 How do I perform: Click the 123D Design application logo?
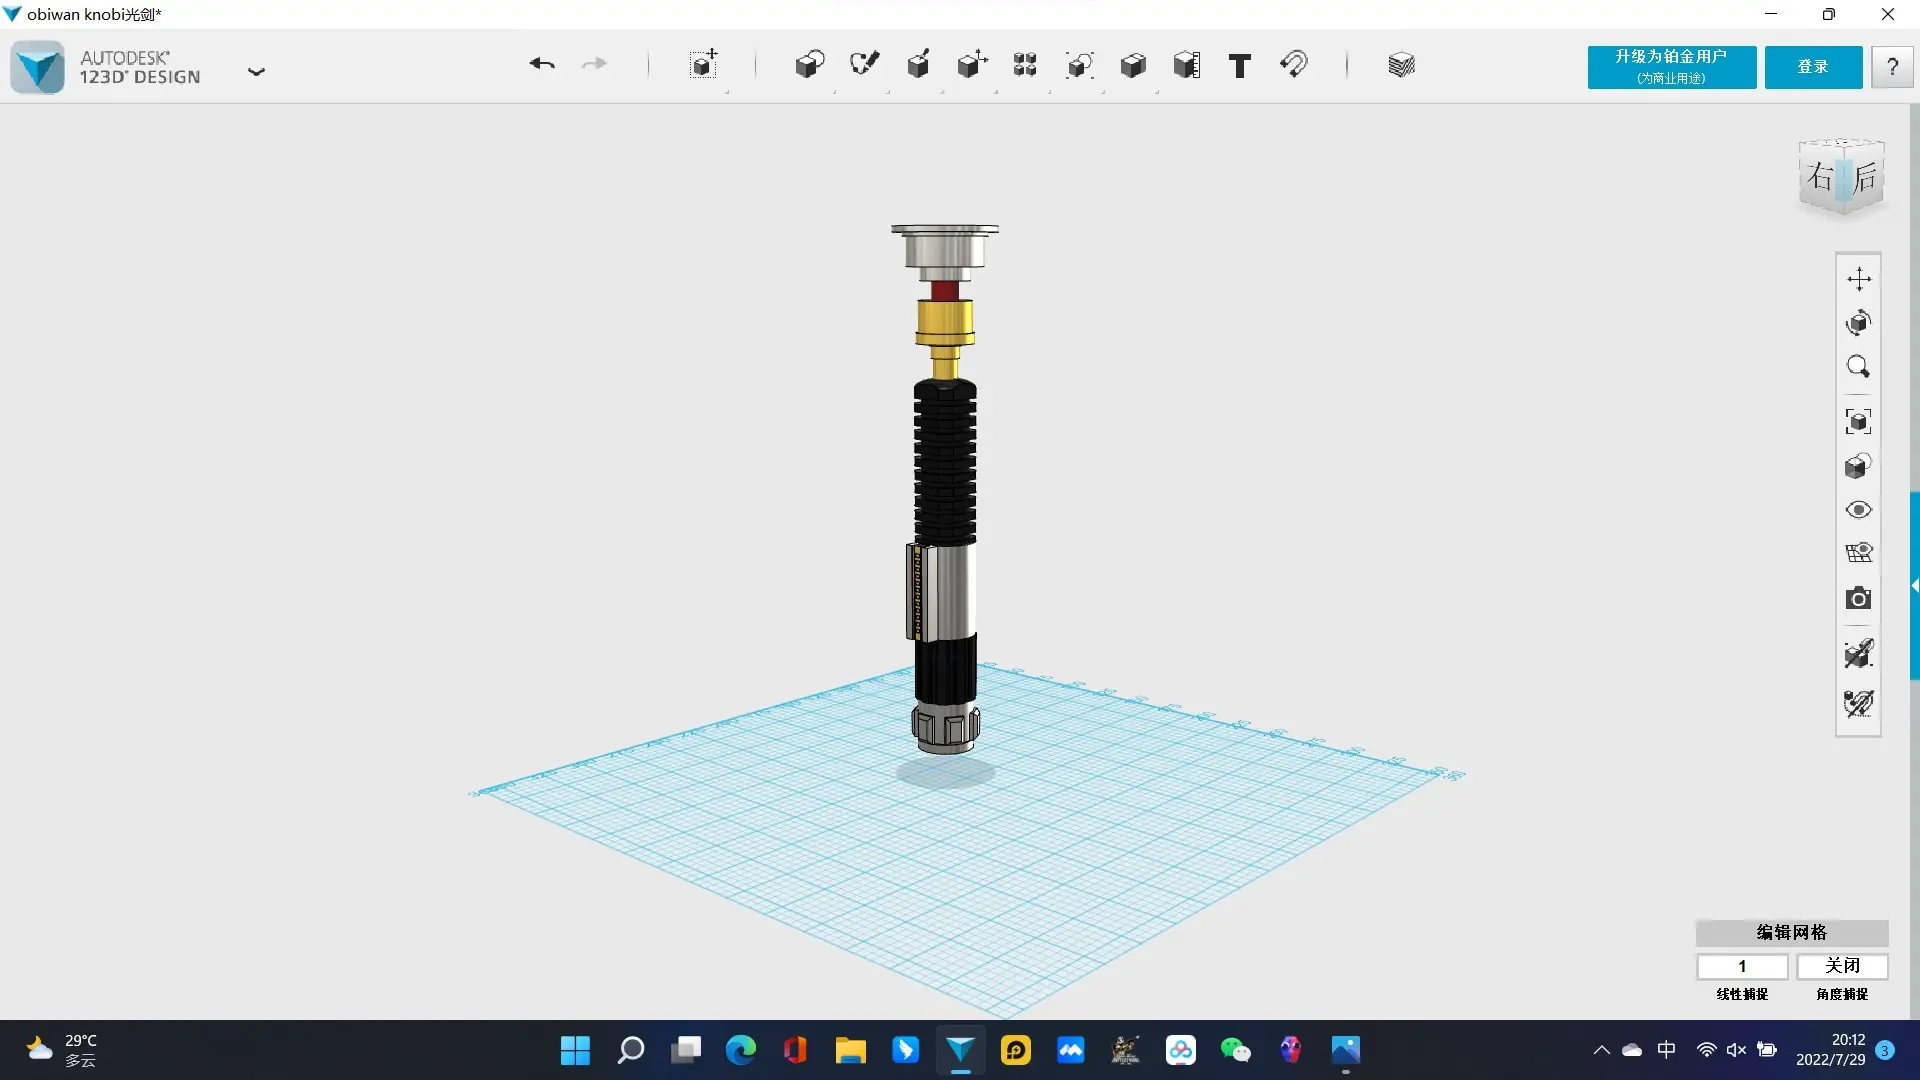pos(38,67)
